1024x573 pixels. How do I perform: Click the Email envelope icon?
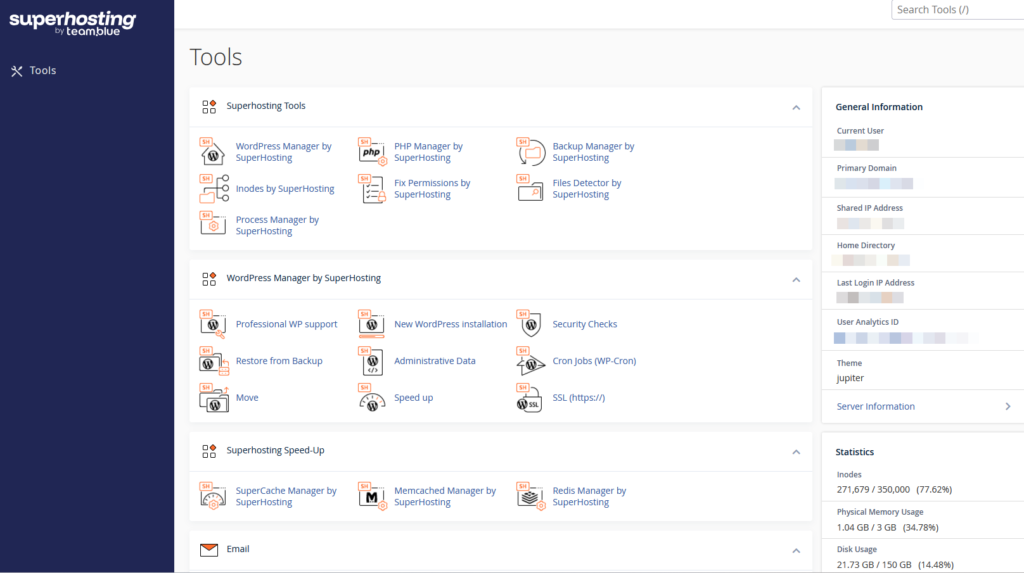pyautogui.click(x=209, y=549)
